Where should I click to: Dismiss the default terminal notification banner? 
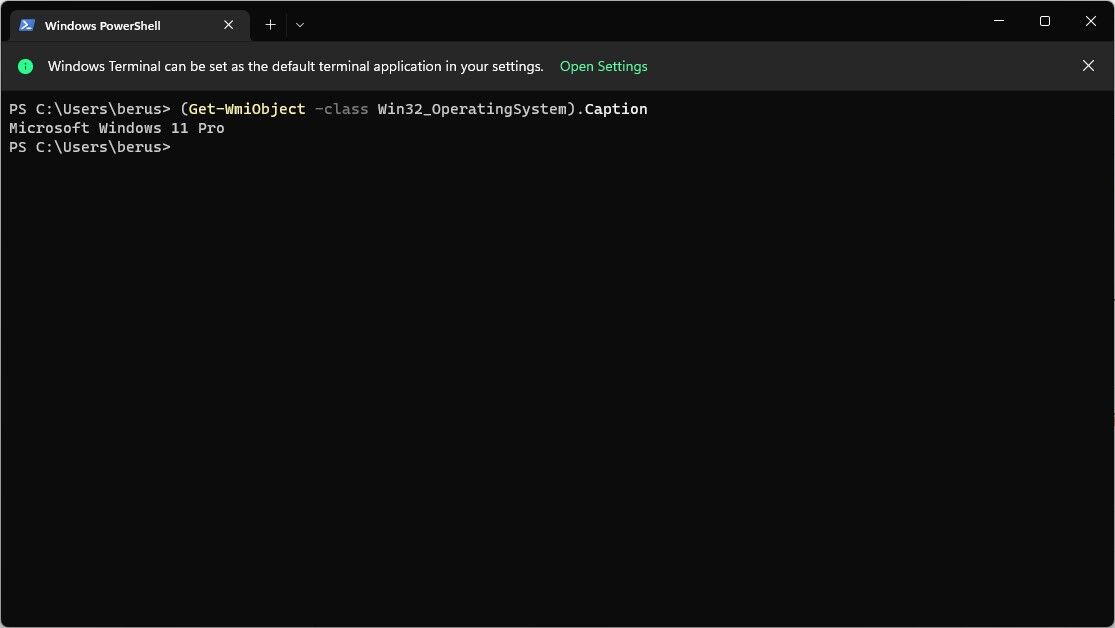click(x=1088, y=65)
